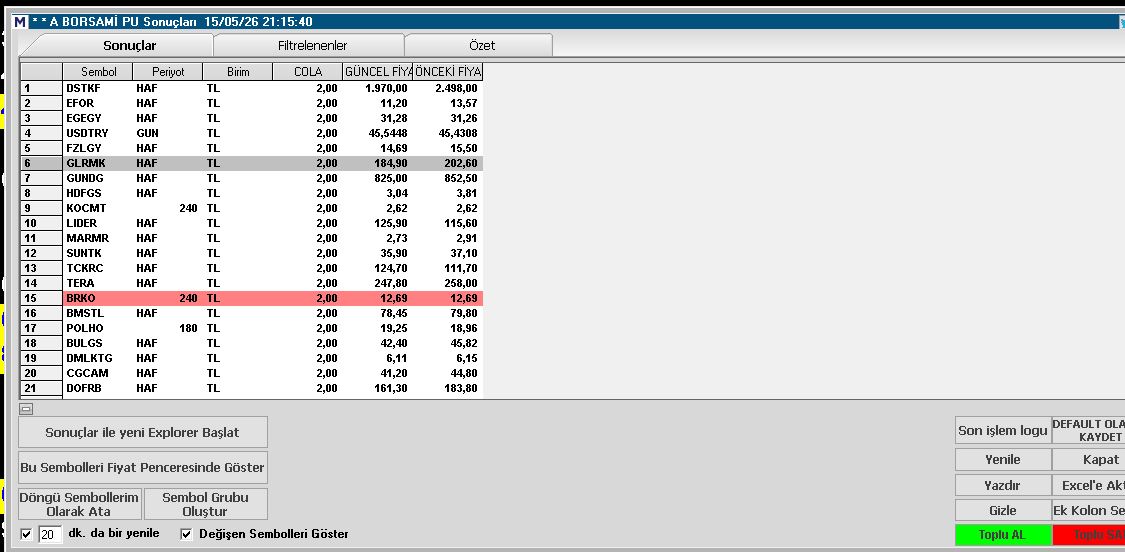Viewport: 1125px width, 552px height.
Task: Click the M application icon in title bar
Action: pyautogui.click(x=20, y=22)
